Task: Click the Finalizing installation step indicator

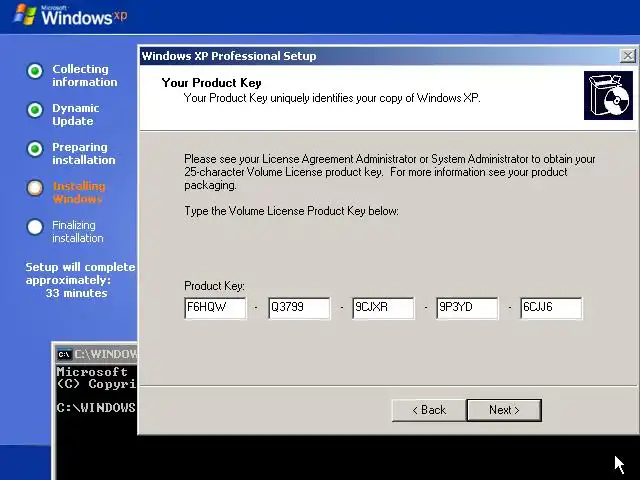Action: click(35, 227)
